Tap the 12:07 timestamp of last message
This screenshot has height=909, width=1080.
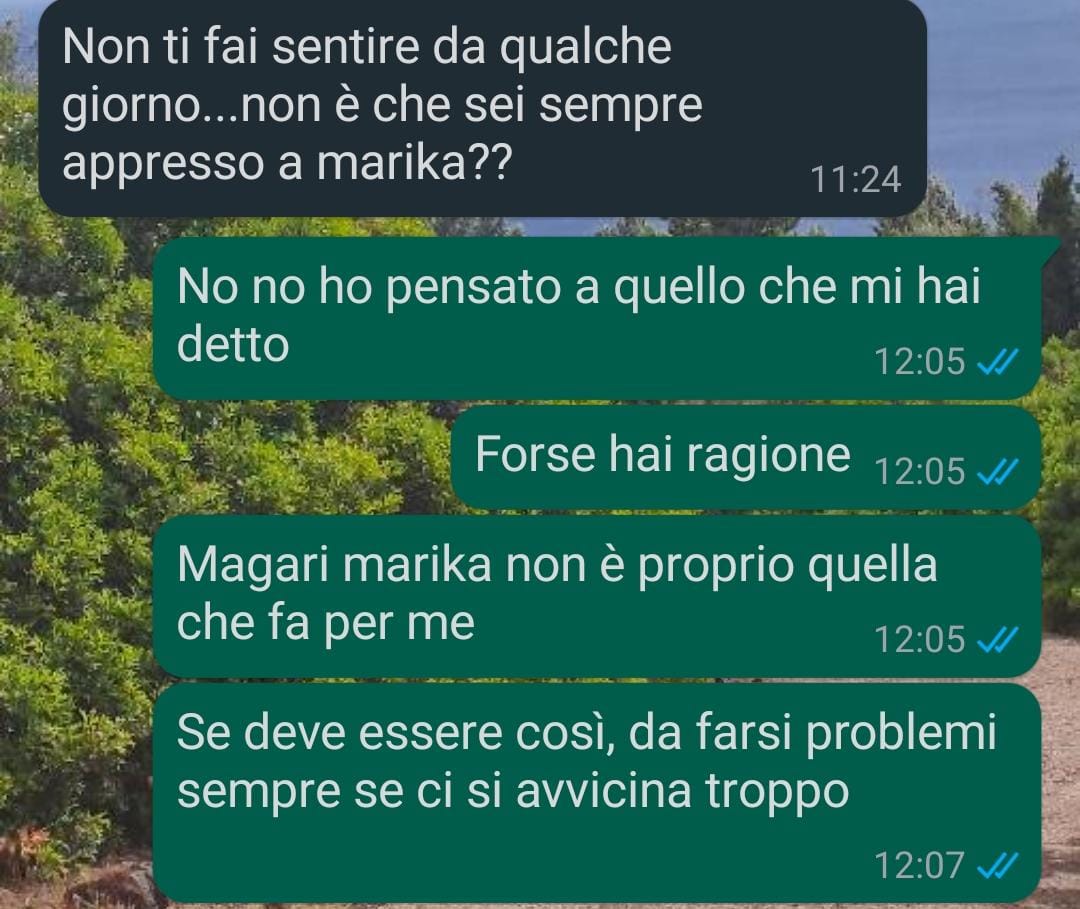coord(920,866)
